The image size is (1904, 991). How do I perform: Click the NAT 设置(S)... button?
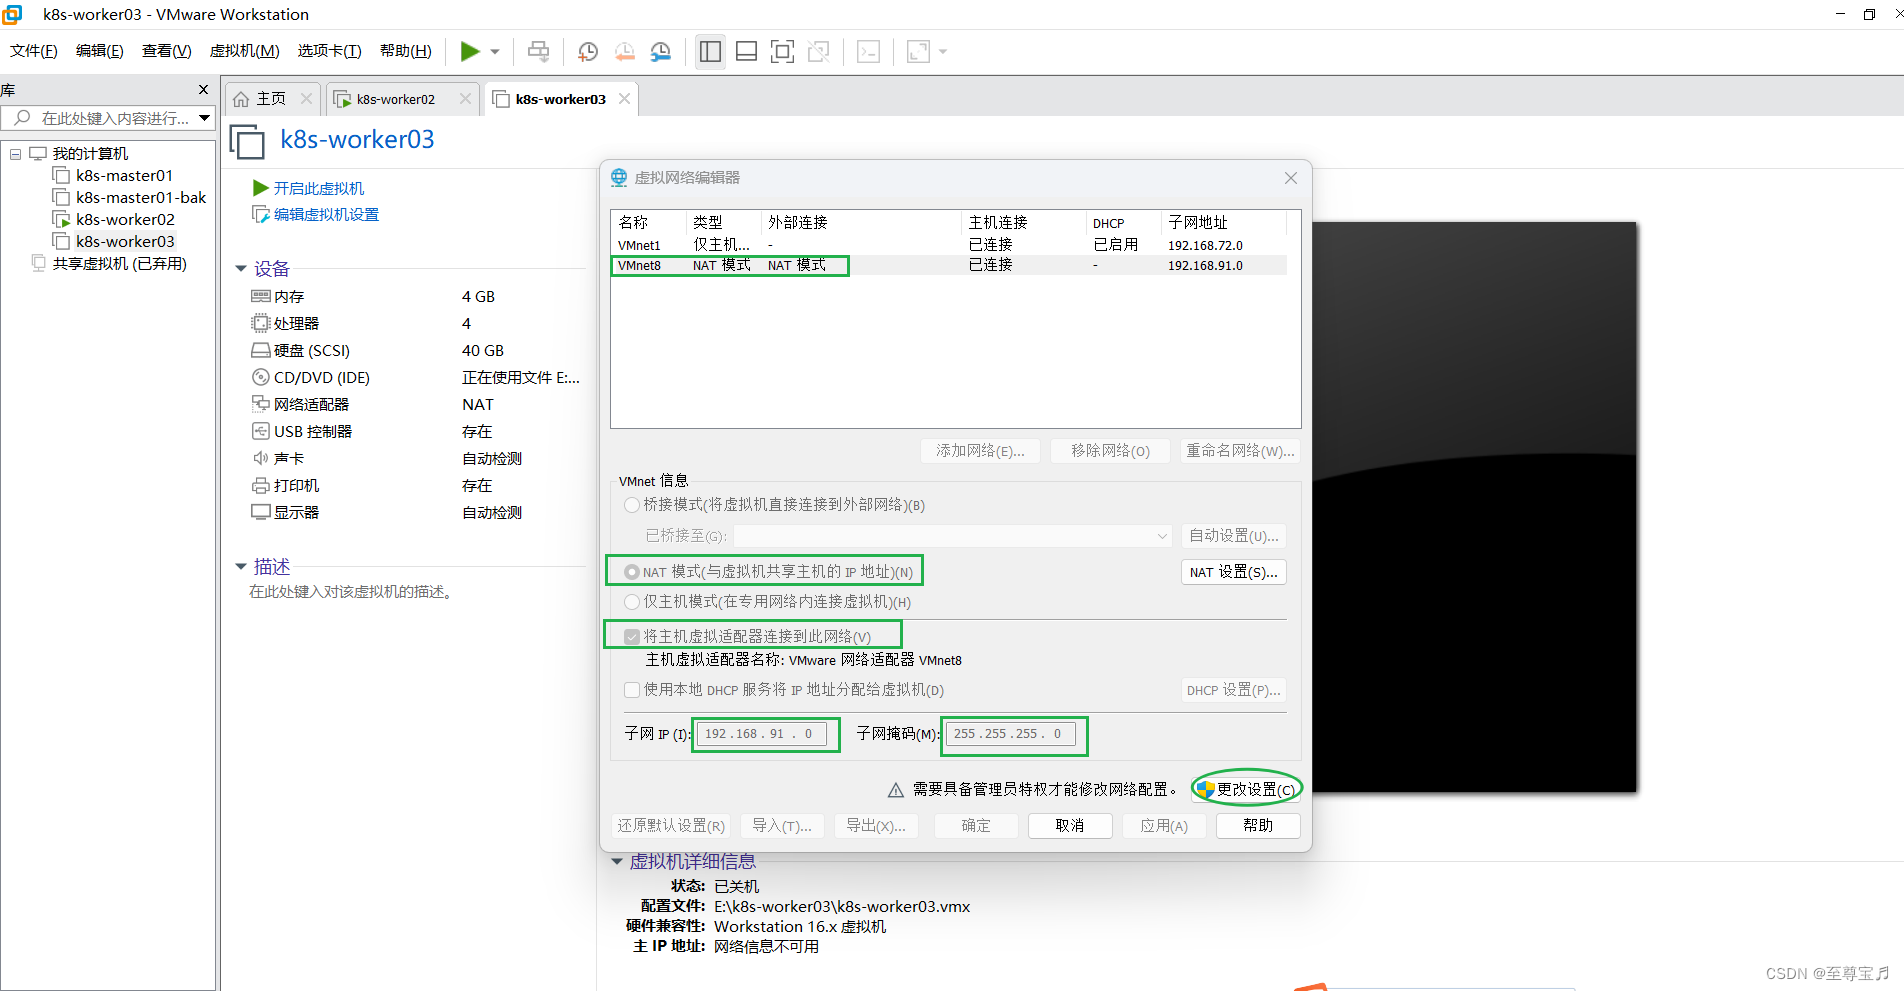point(1233,572)
